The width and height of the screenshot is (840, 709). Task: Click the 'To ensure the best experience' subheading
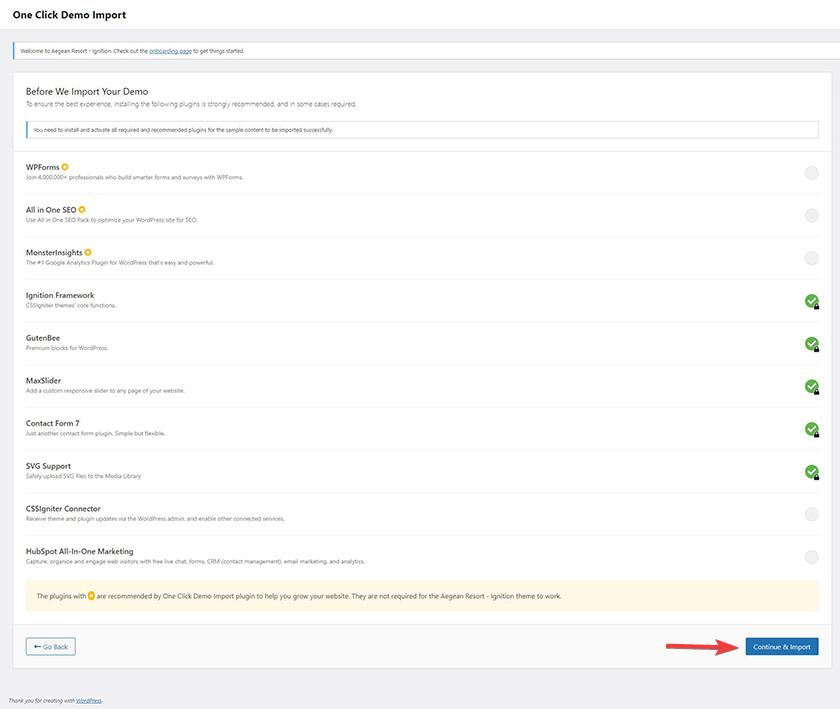(191, 104)
